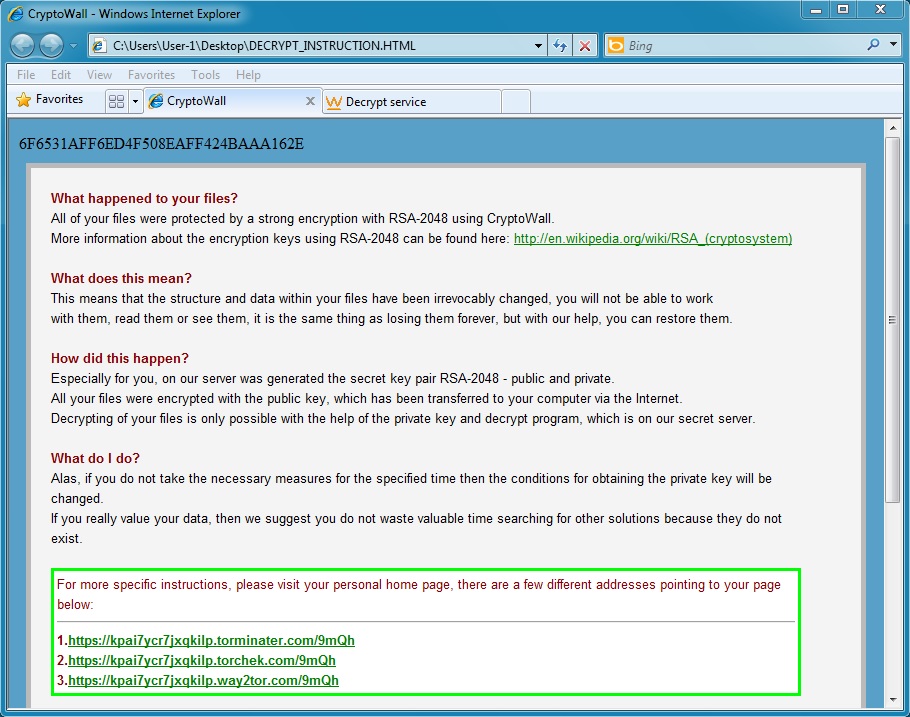Click the red Stop loading icon
Image resolution: width=910 pixels, height=717 pixels.
(585, 46)
